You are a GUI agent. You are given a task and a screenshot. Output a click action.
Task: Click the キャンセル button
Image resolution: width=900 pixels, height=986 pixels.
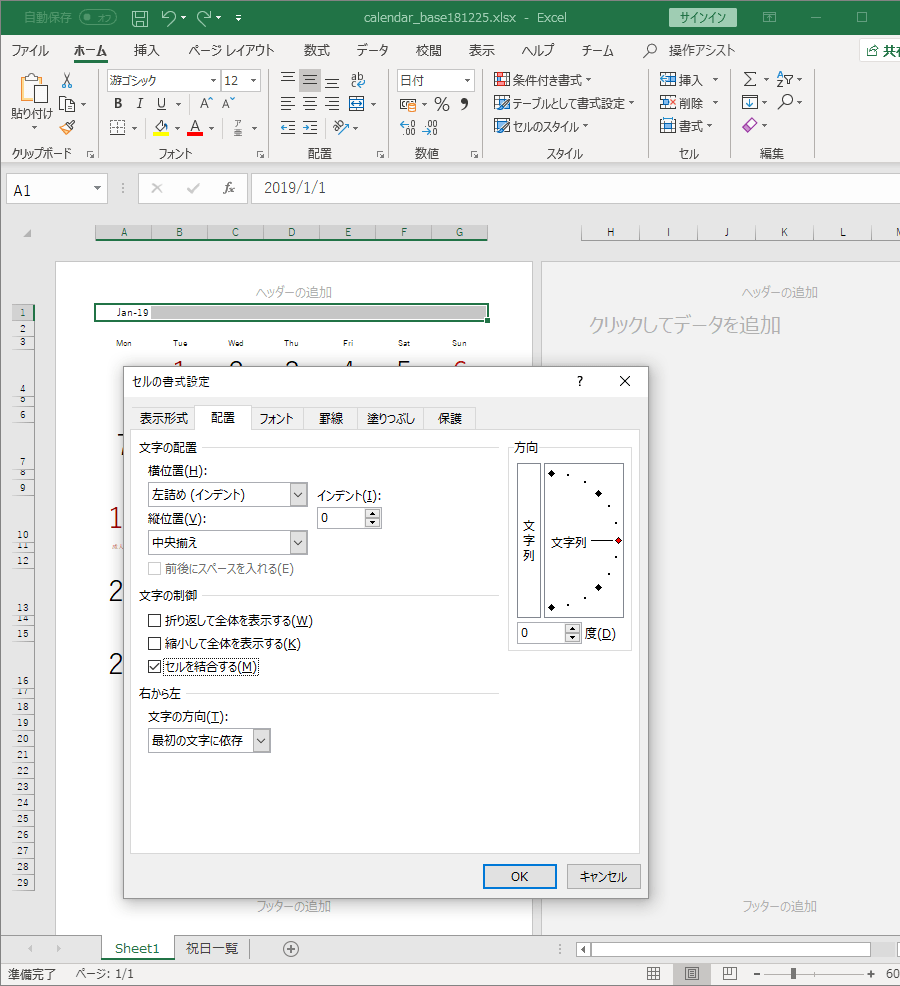pos(603,876)
